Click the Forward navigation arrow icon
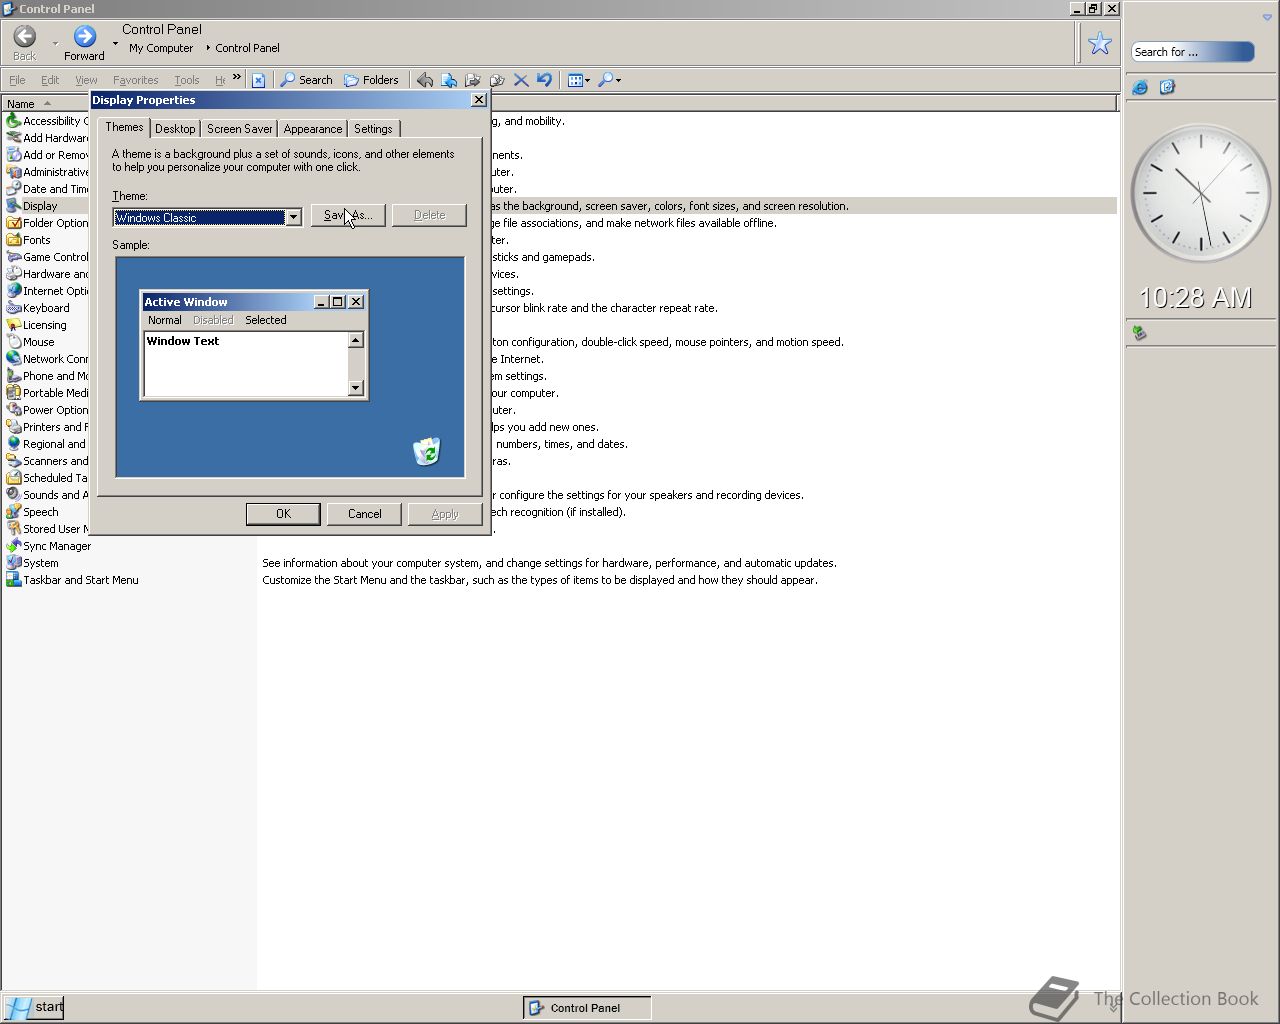This screenshot has height=1024, width=1280. pos(85,37)
